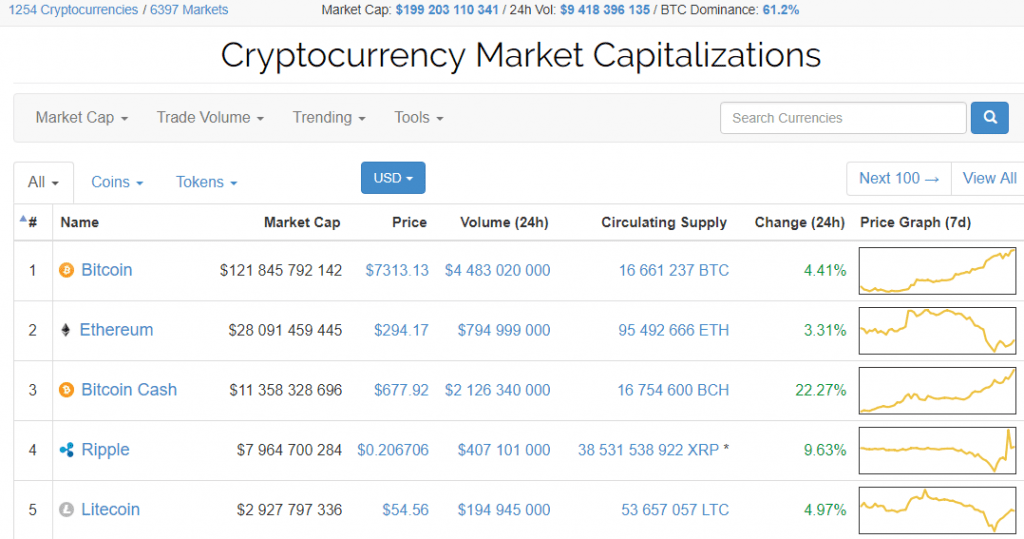This screenshot has width=1024, height=539.
Task: Click the Bitcoin Cash logo icon
Action: (x=67, y=390)
